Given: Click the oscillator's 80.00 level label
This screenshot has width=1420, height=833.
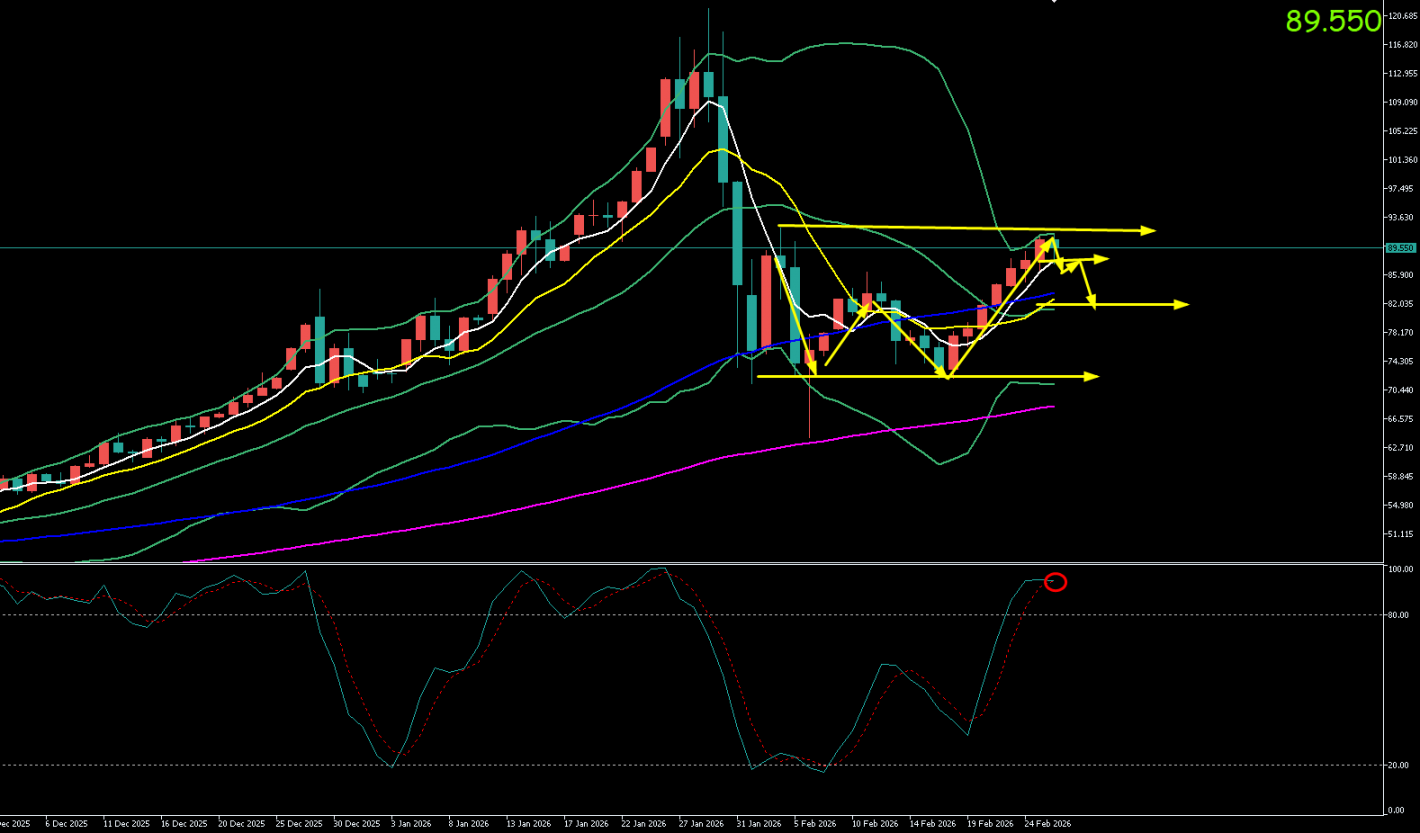Looking at the screenshot, I should pos(1397,615).
